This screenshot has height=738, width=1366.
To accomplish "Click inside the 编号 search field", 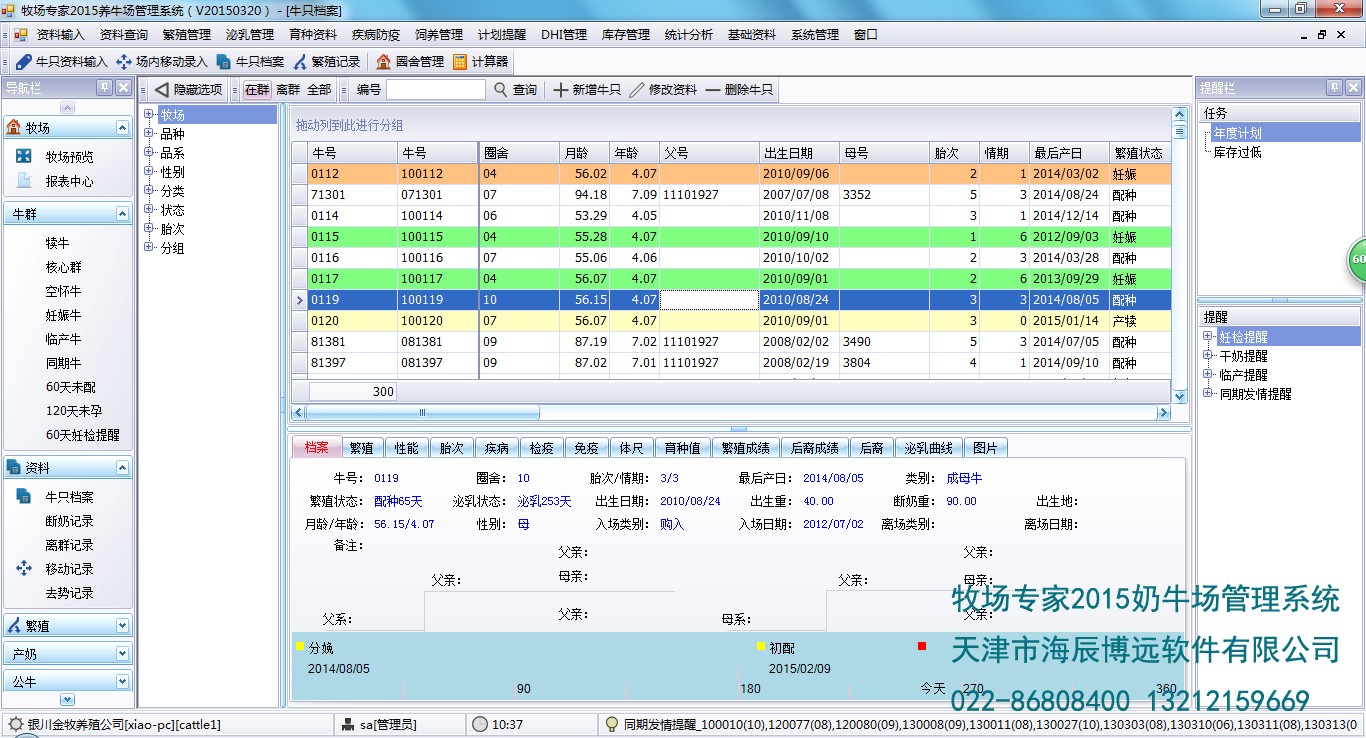I will pos(435,88).
